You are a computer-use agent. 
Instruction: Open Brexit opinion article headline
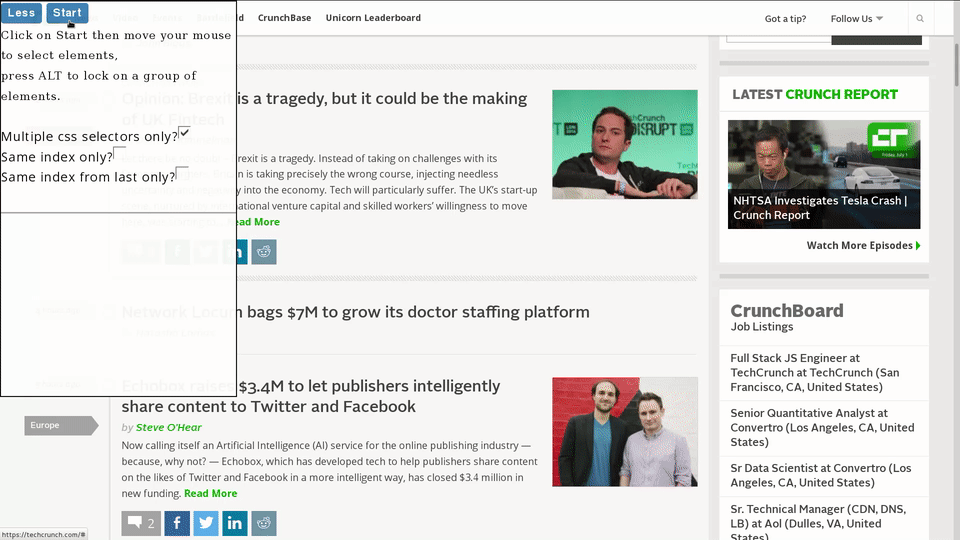point(324,108)
